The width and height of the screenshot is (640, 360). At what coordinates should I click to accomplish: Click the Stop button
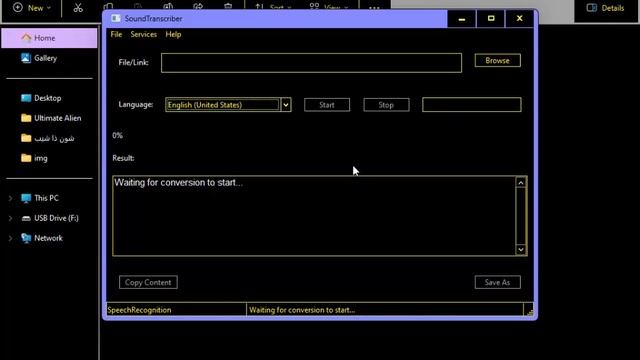coord(386,105)
